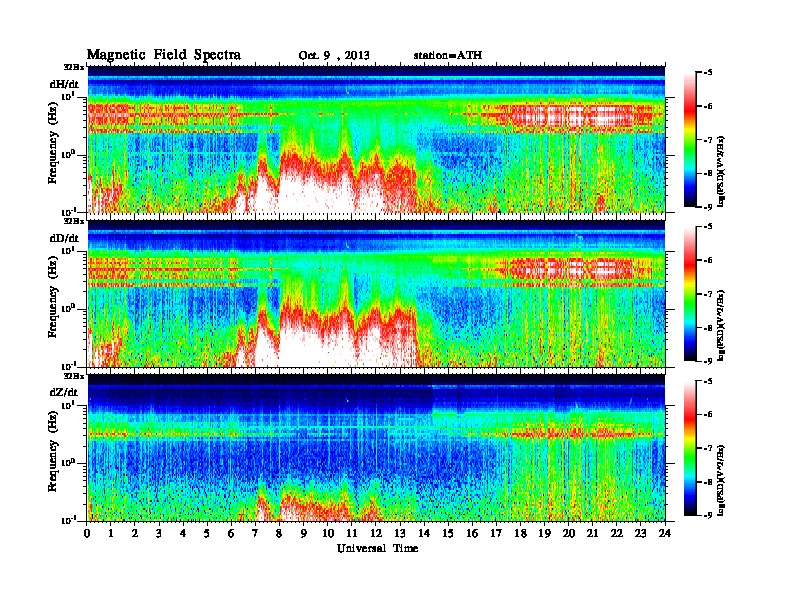Click hour tick label '10' on time axis

[328, 533]
